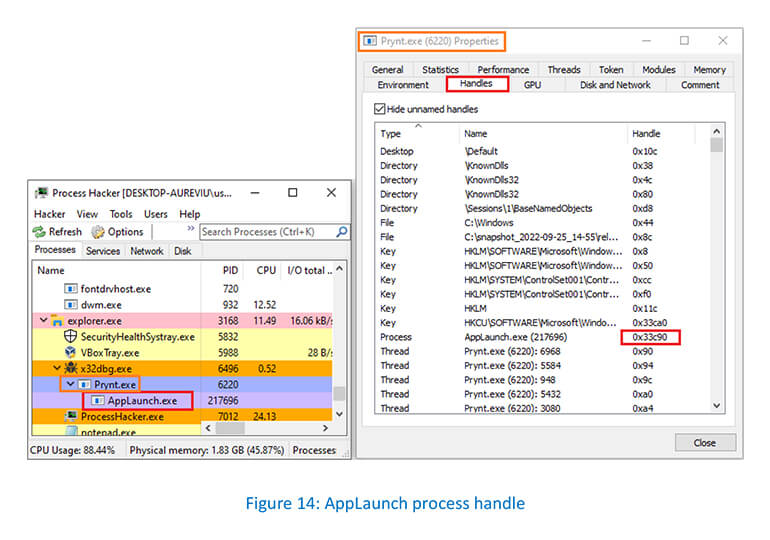770x540 pixels.
Task: Click the Close button in Properties dialog
Action: [705, 443]
